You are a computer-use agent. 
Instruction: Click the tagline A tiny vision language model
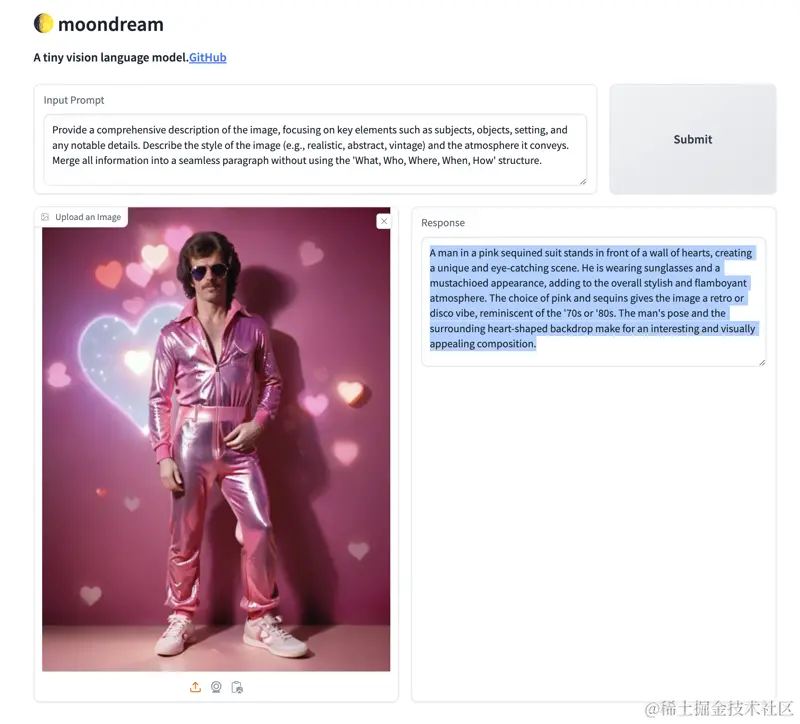tap(111, 57)
